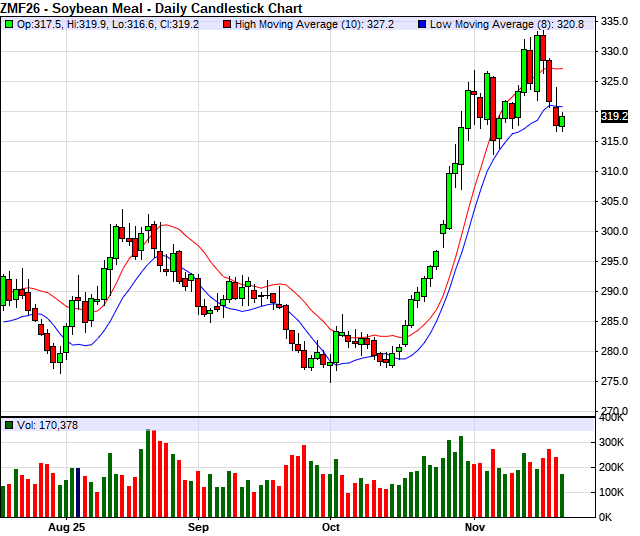The width and height of the screenshot is (640, 536).
Task: Click the last green volume bar
Action: tap(562, 495)
